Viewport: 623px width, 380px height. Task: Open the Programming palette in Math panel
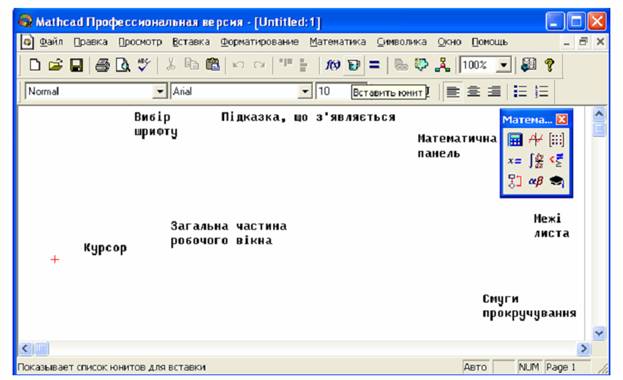[x=515, y=181]
